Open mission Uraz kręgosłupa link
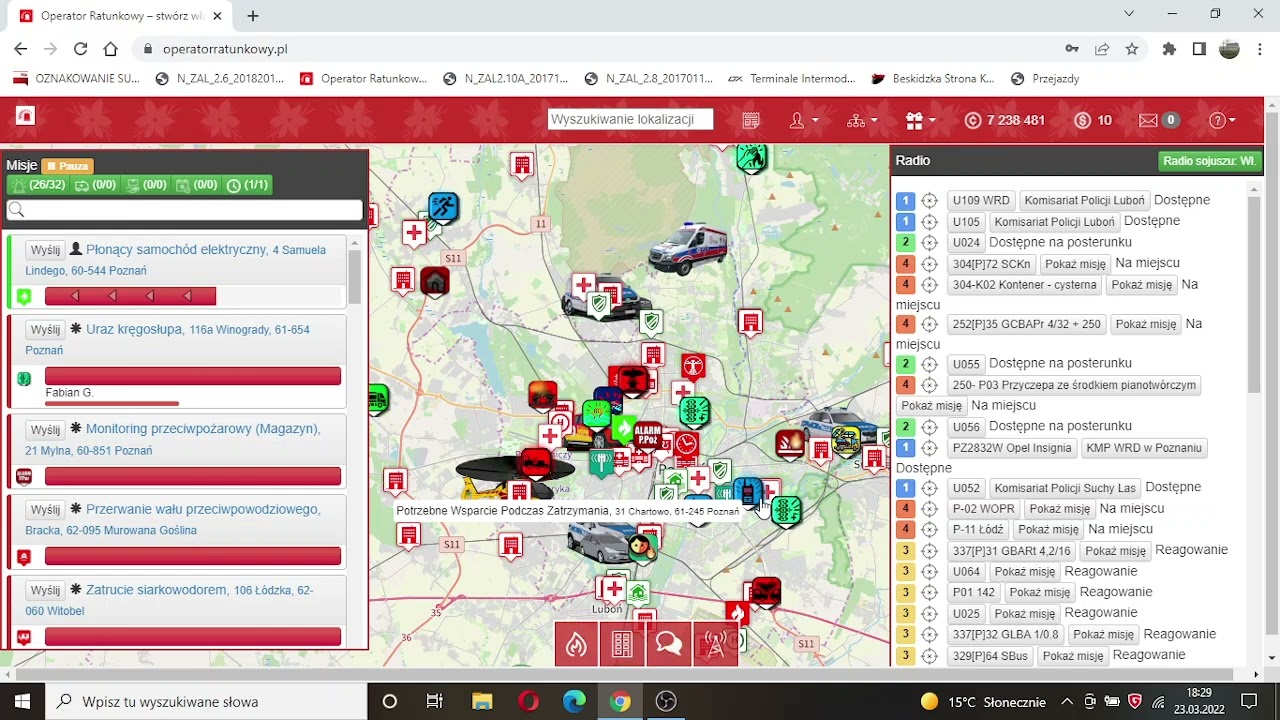Viewport: 1280px width, 720px height. tap(134, 329)
